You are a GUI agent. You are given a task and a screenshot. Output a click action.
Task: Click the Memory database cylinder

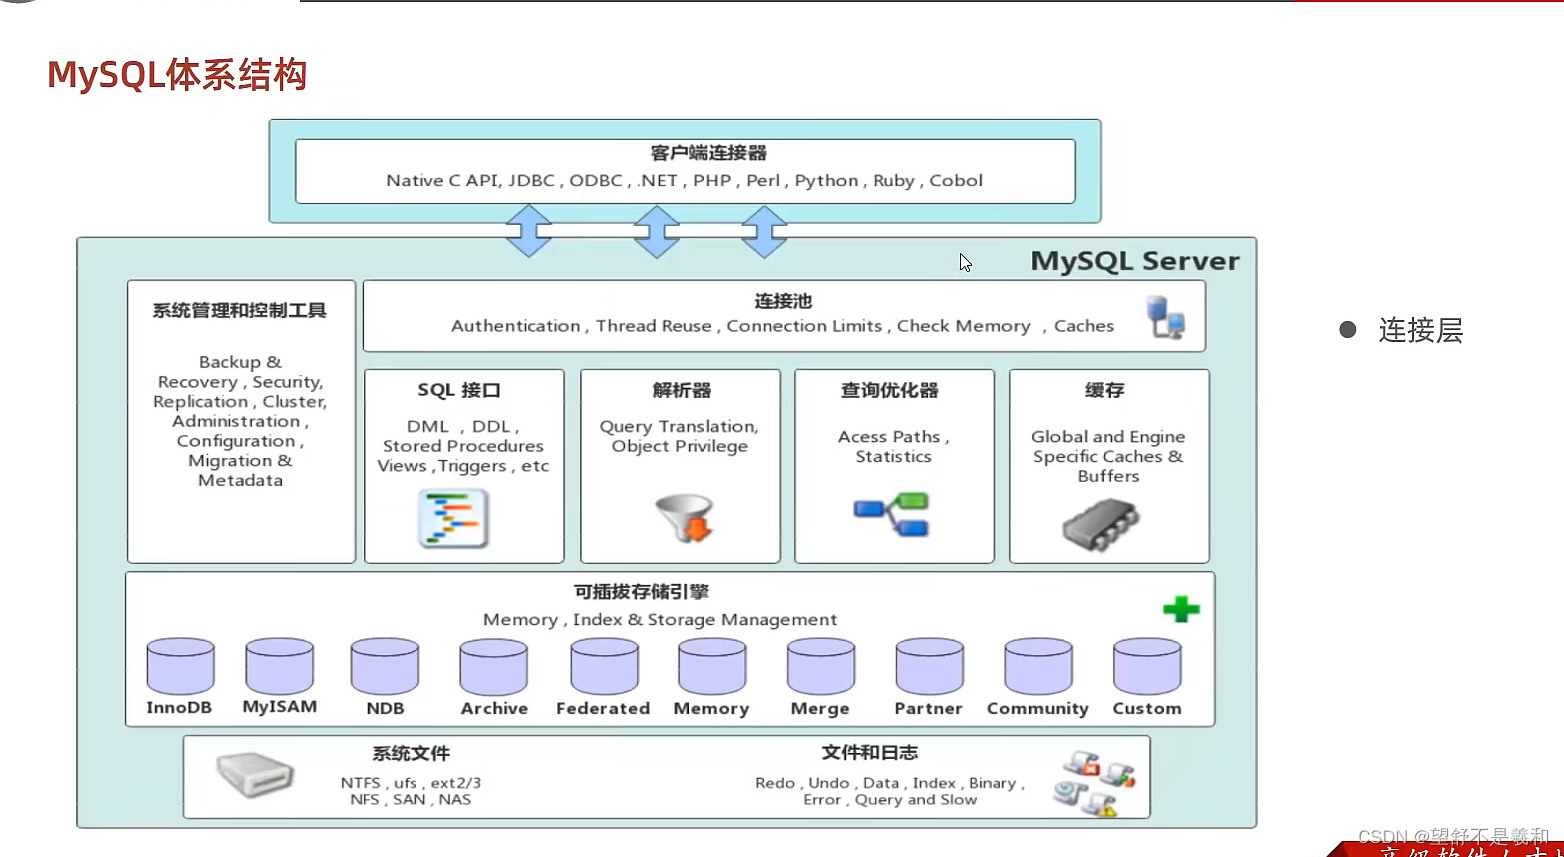(712, 668)
